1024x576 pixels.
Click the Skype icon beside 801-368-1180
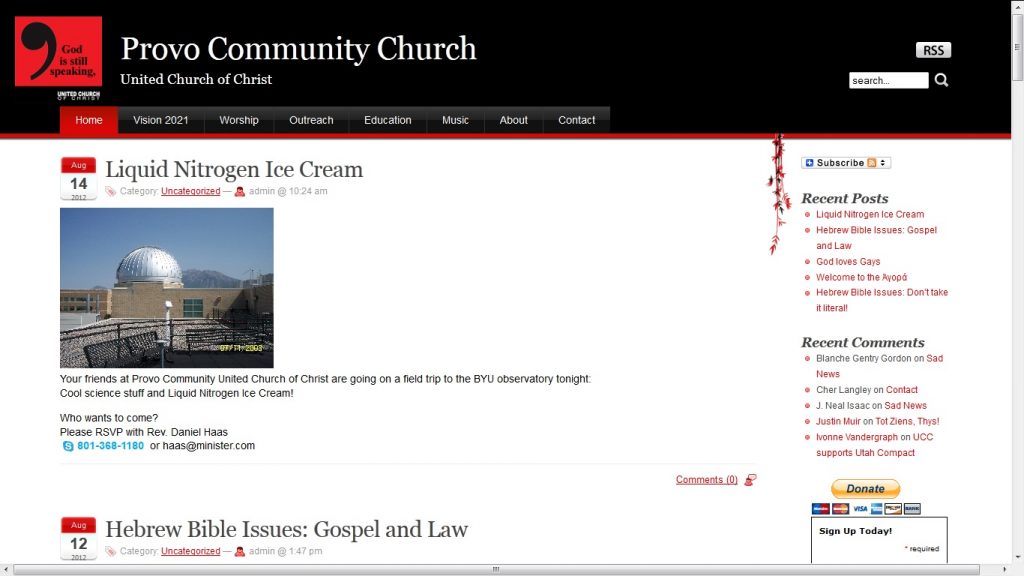point(68,446)
